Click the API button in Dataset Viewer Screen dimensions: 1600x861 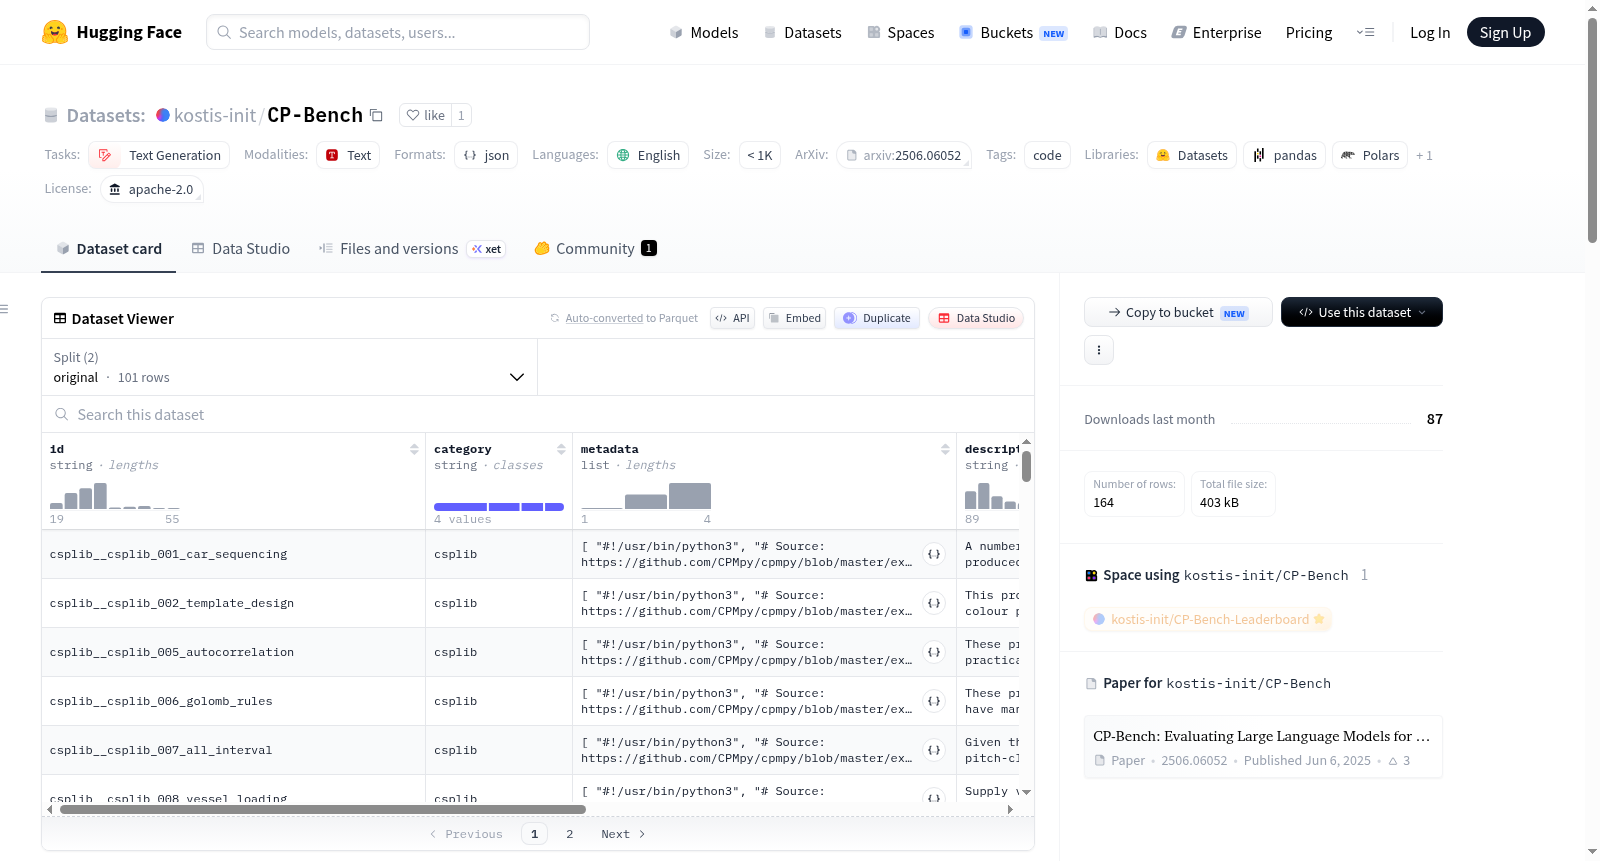(x=732, y=318)
